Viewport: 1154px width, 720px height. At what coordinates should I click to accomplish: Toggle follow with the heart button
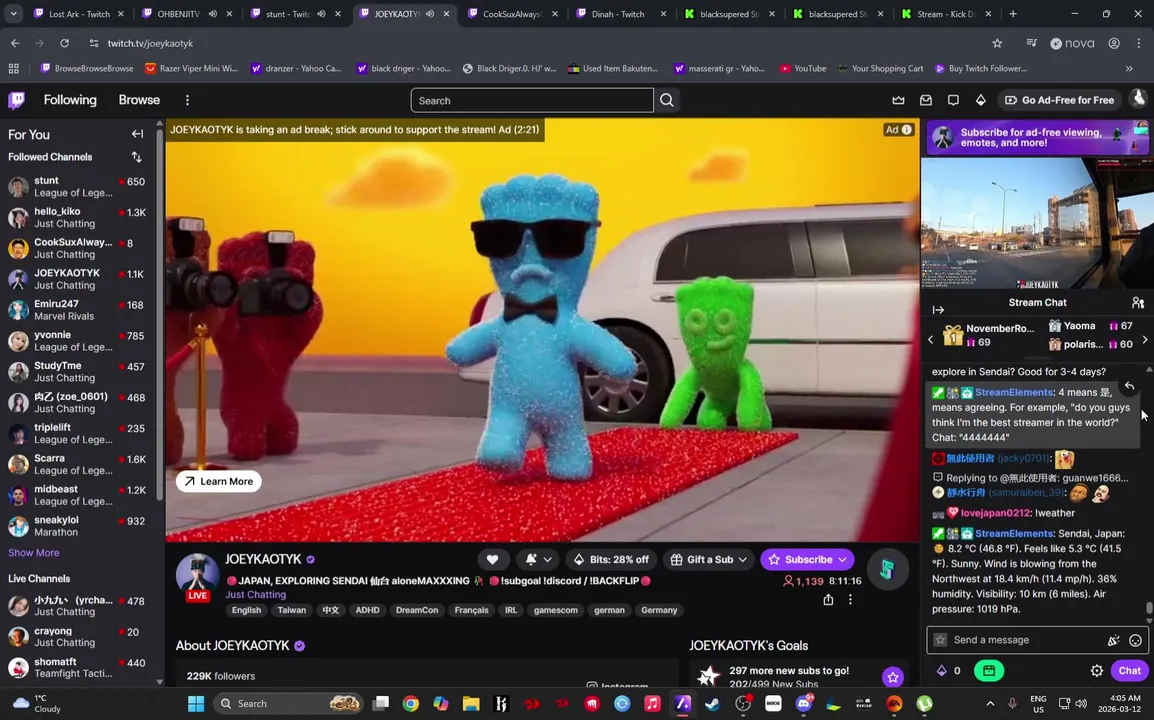pos(492,560)
